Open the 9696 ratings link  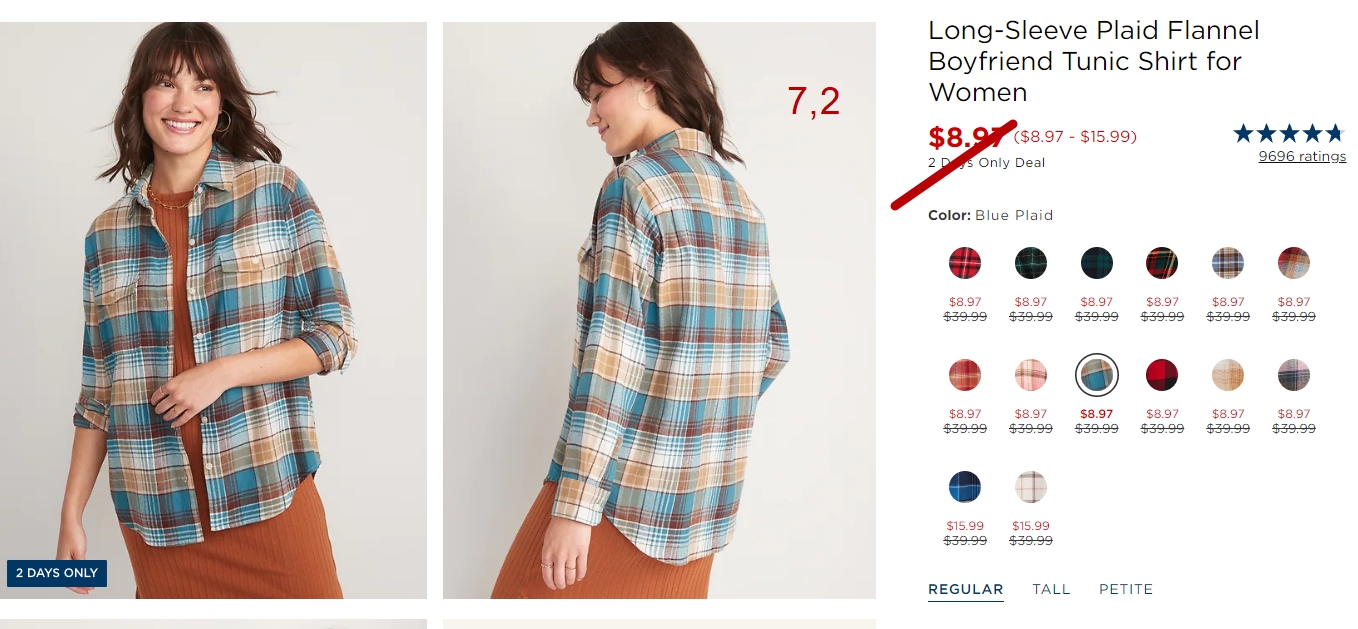click(x=1302, y=156)
